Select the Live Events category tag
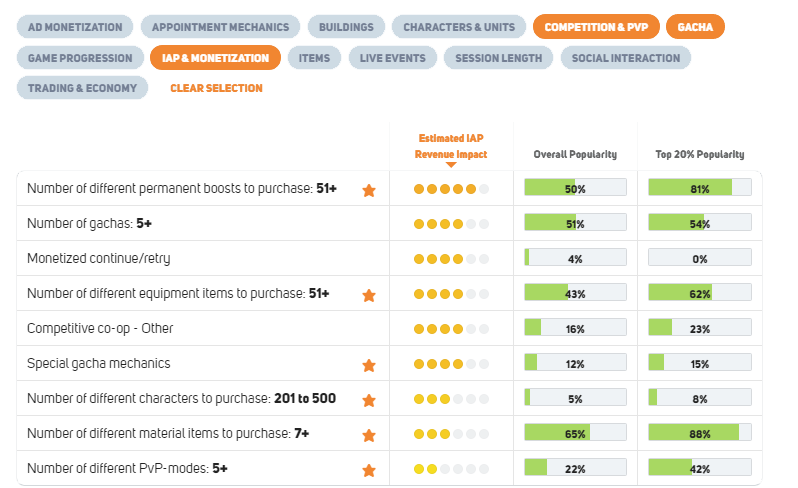Image resolution: width=798 pixels, height=488 pixels. pos(392,58)
